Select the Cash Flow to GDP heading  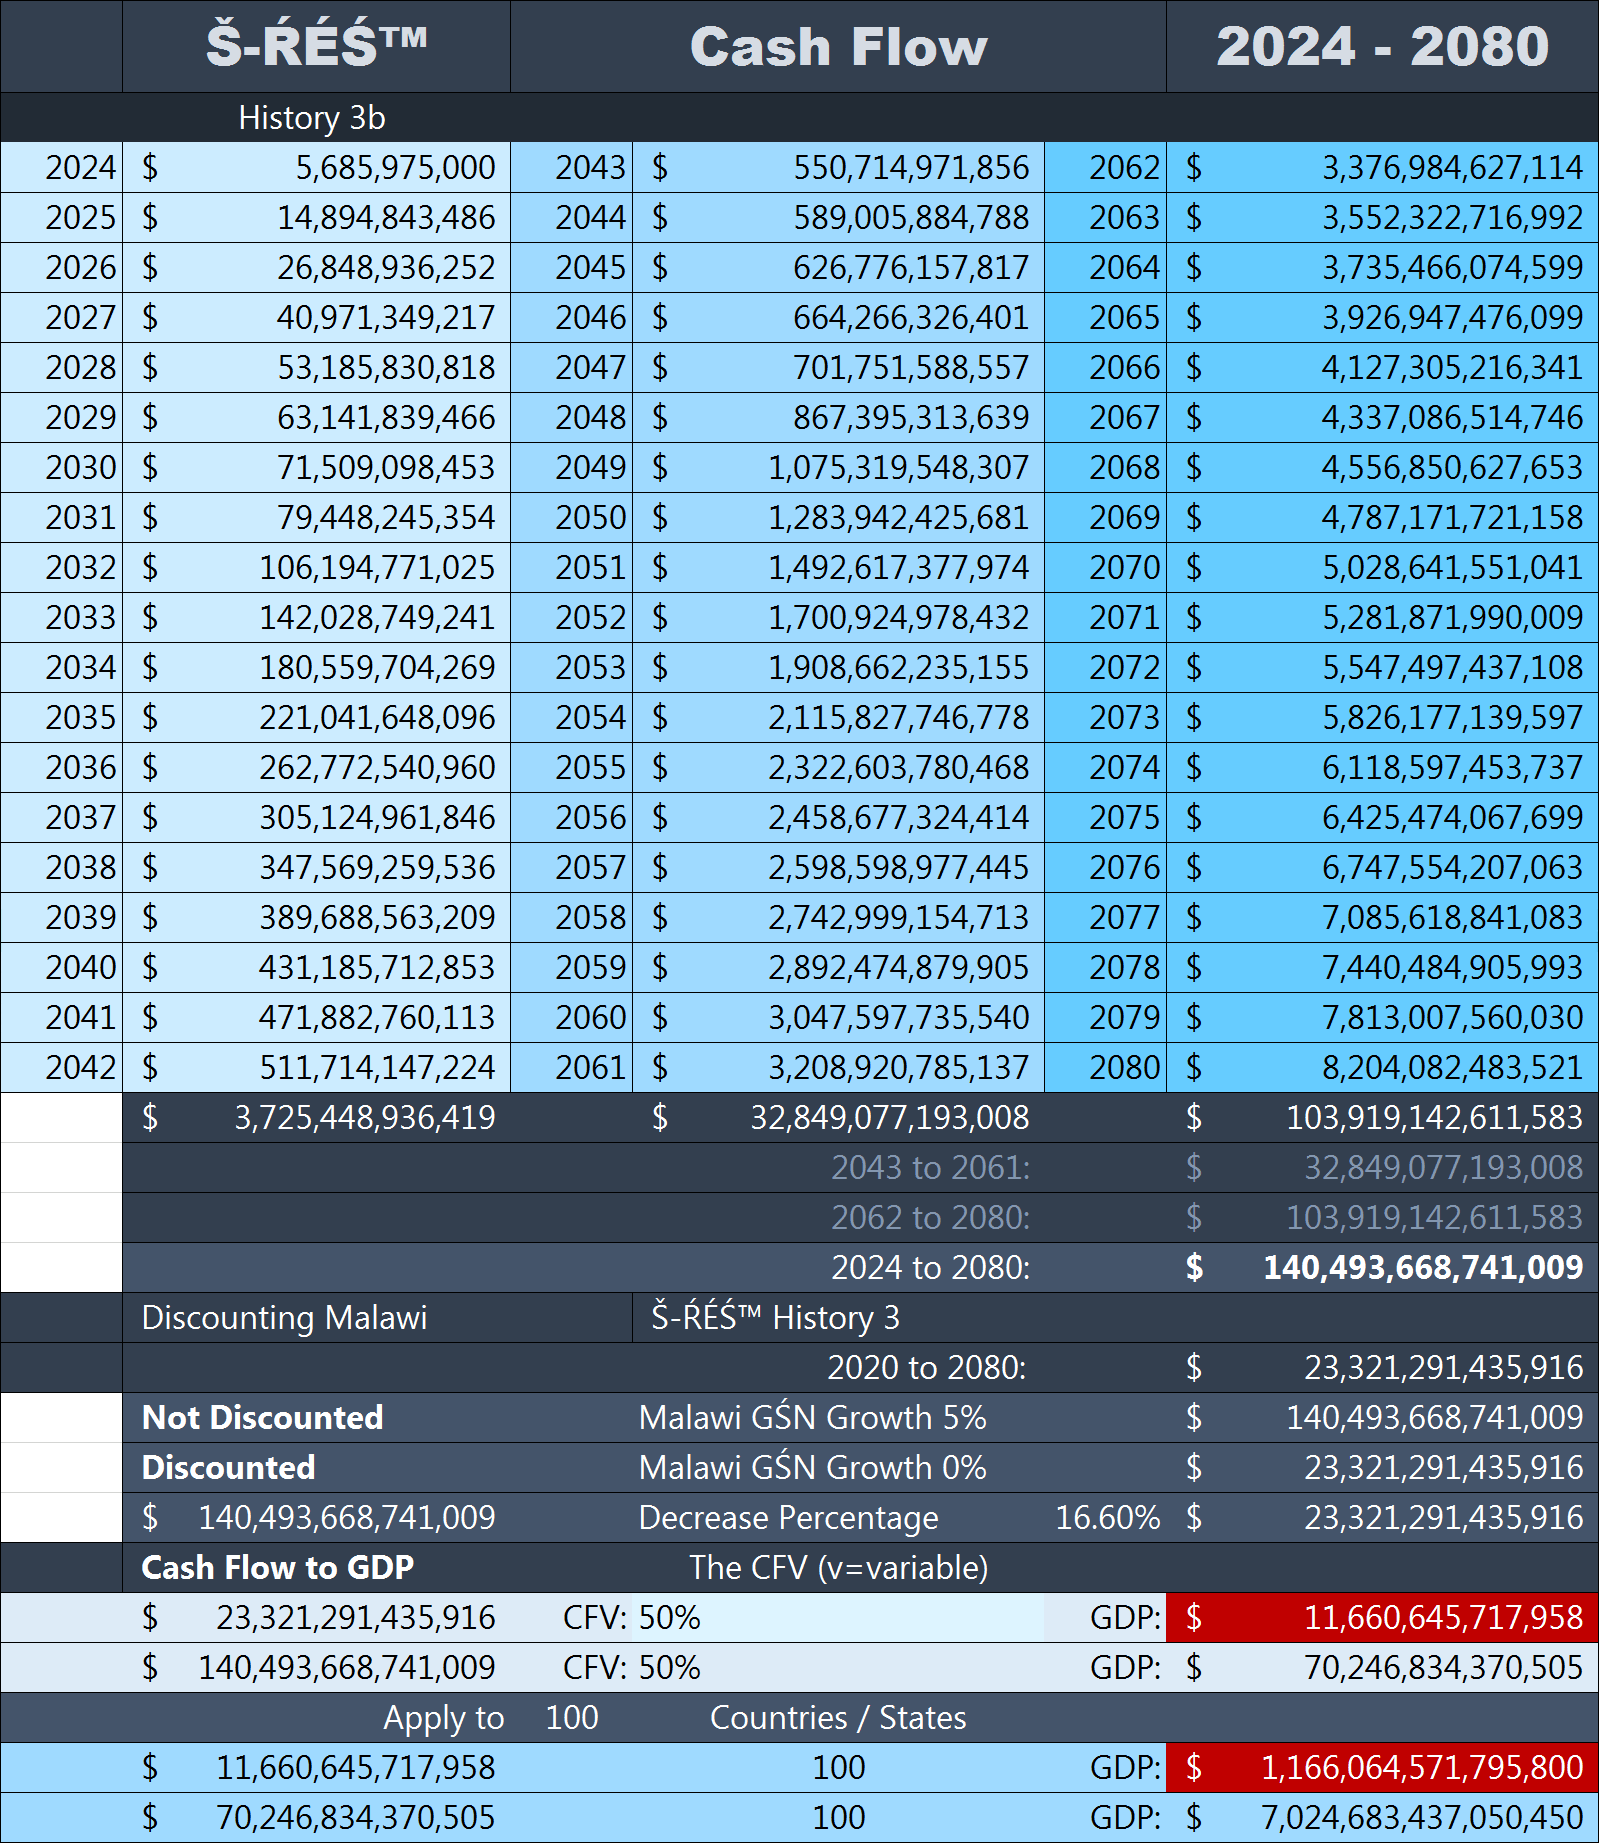[278, 1567]
